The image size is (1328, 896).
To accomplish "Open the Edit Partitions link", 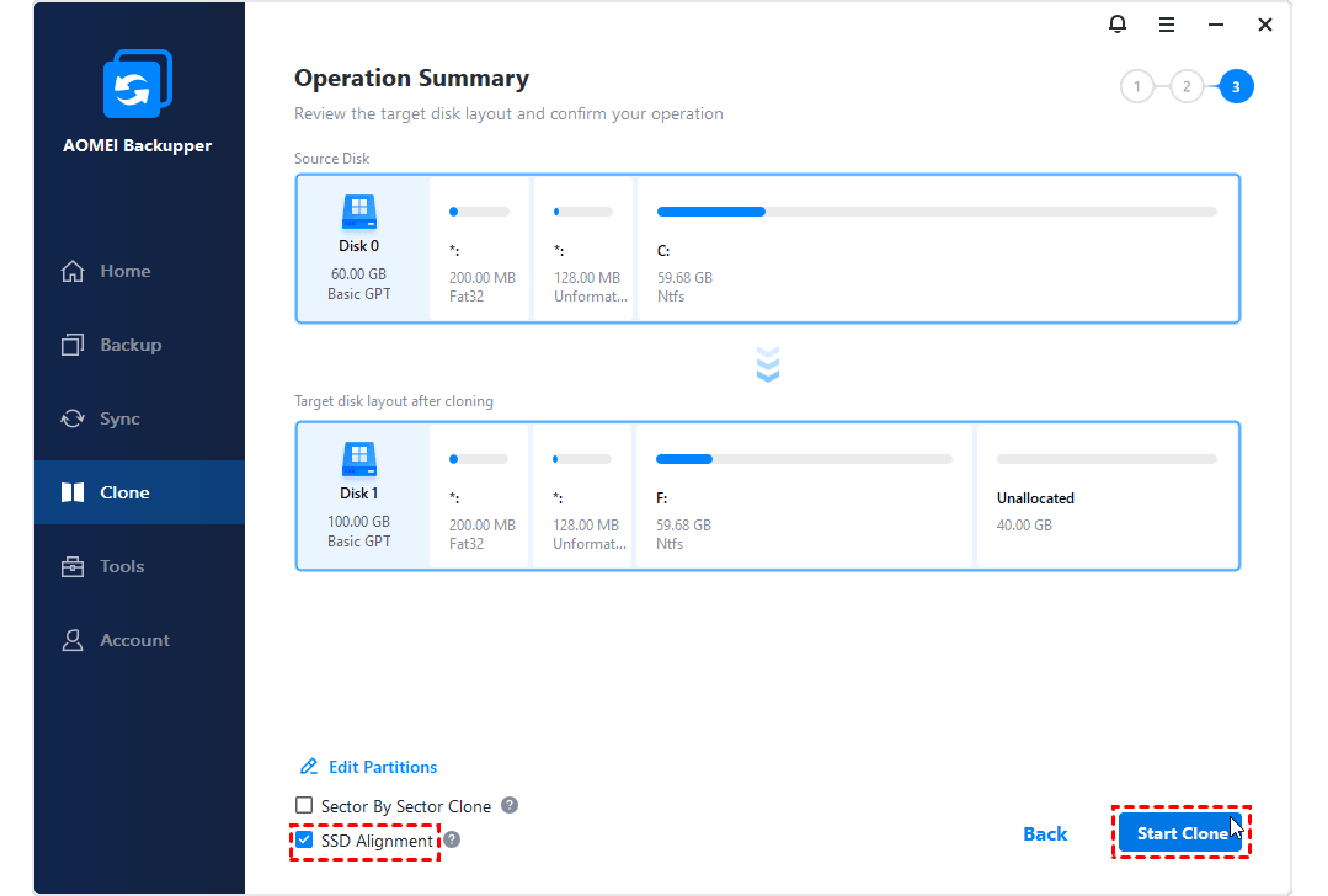I will coord(383,767).
